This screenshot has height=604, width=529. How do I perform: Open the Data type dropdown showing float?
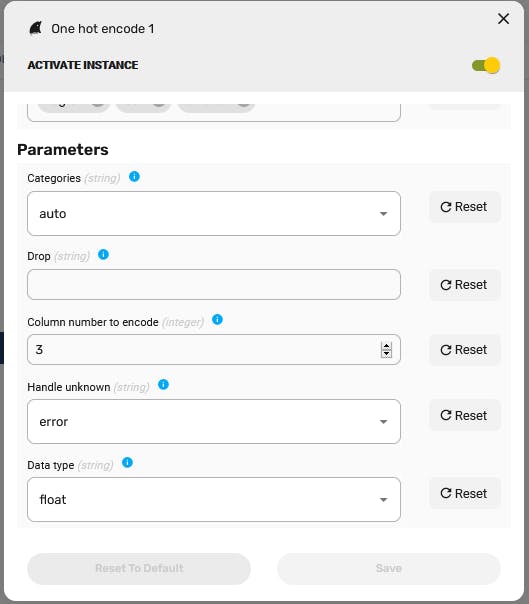coord(214,499)
